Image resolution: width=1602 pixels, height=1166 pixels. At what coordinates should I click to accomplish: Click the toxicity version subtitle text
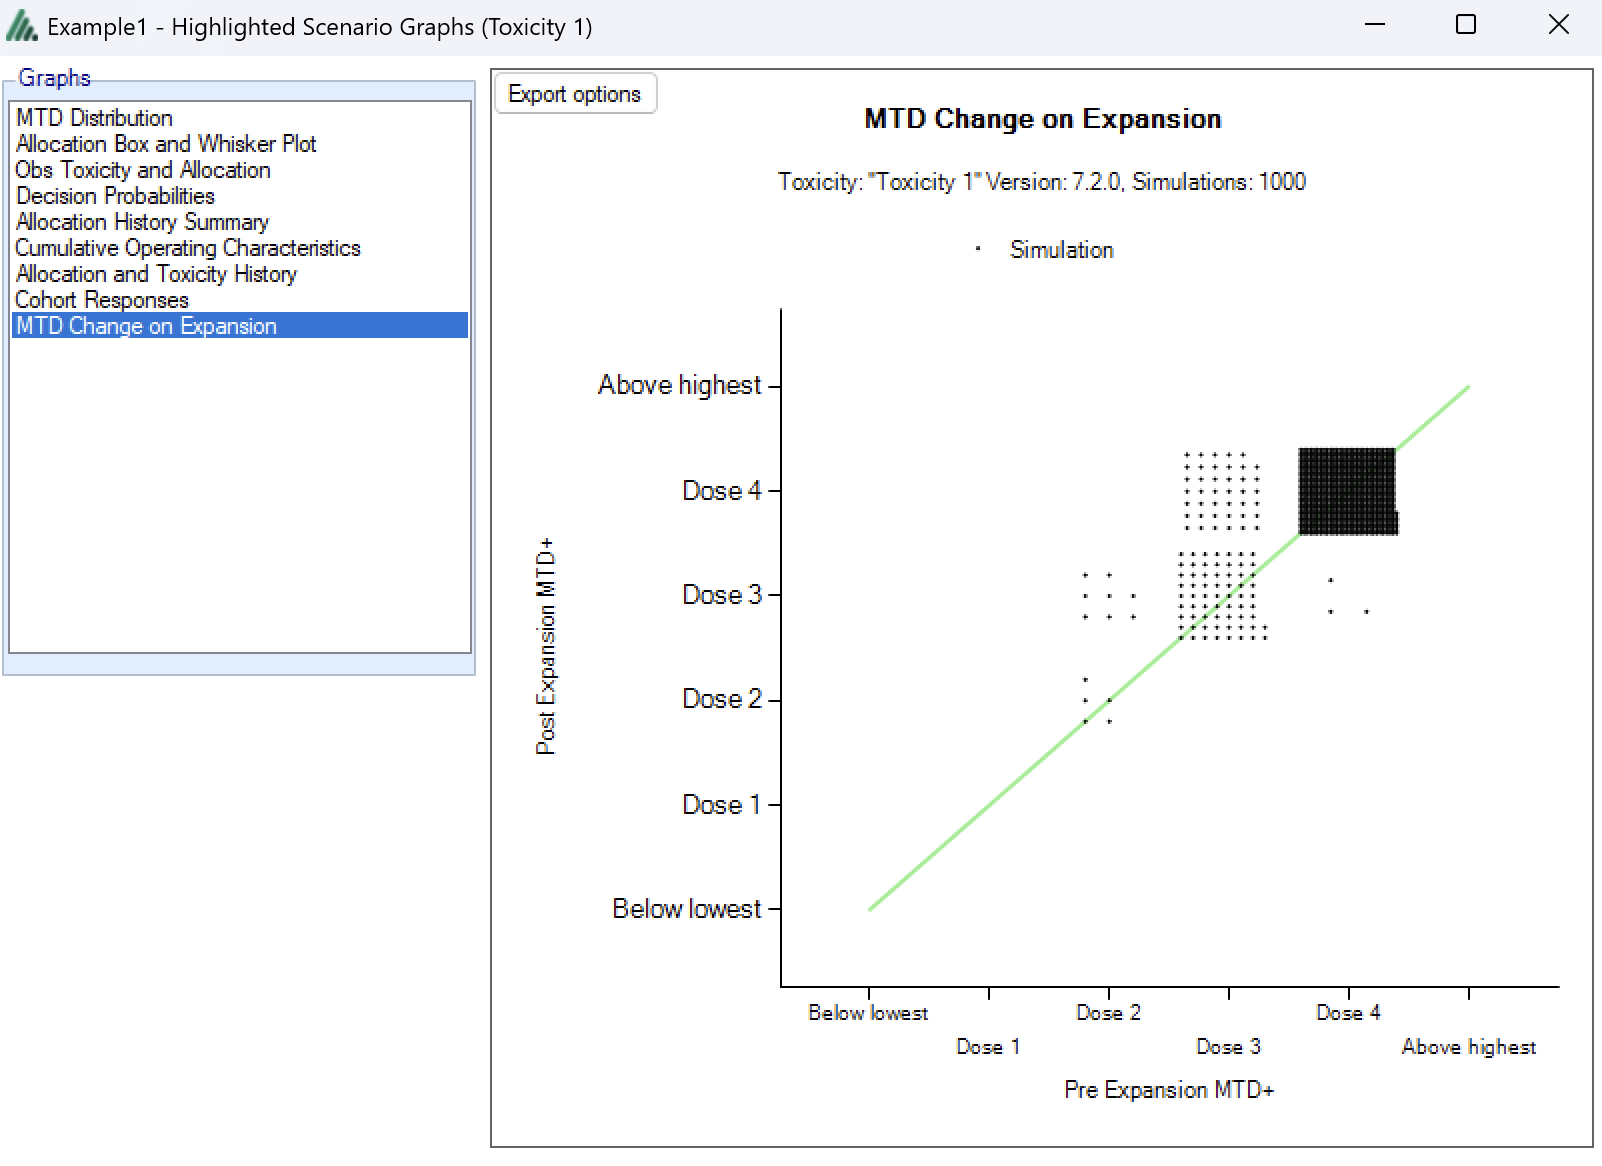coord(1041,182)
